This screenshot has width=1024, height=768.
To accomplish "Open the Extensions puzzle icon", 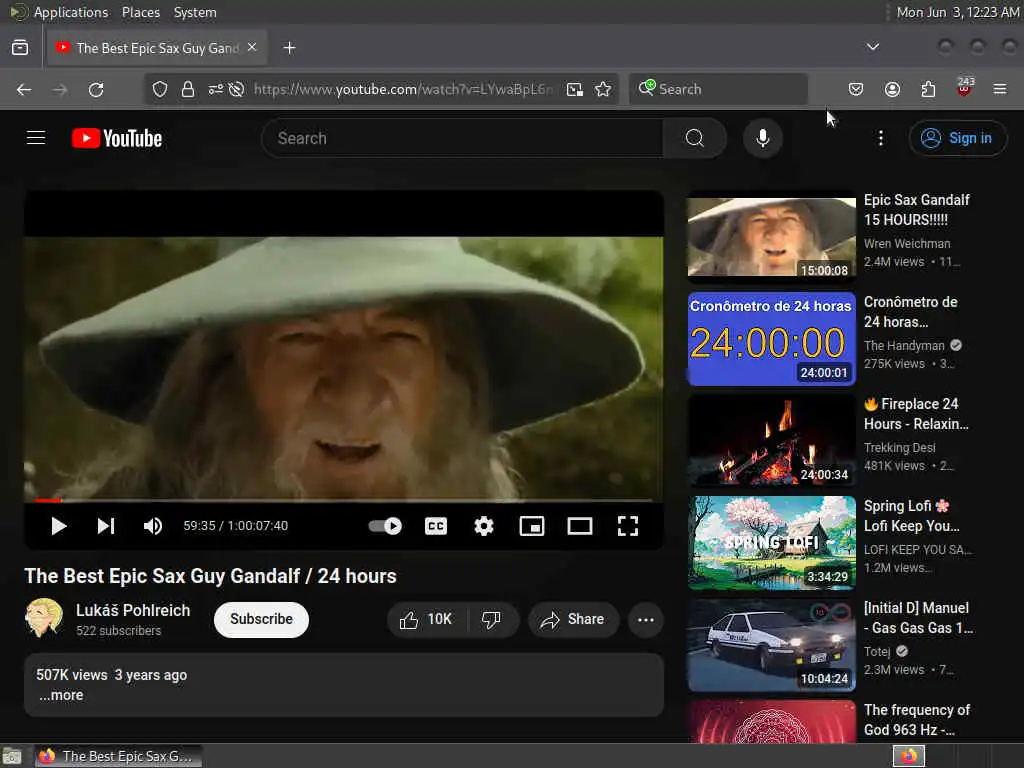I will point(928,89).
